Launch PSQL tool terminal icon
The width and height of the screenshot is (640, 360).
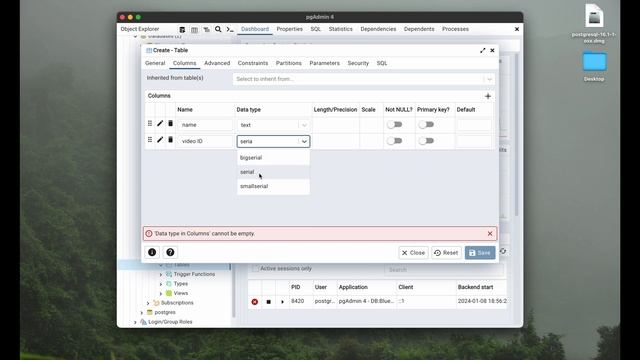pos(230,29)
